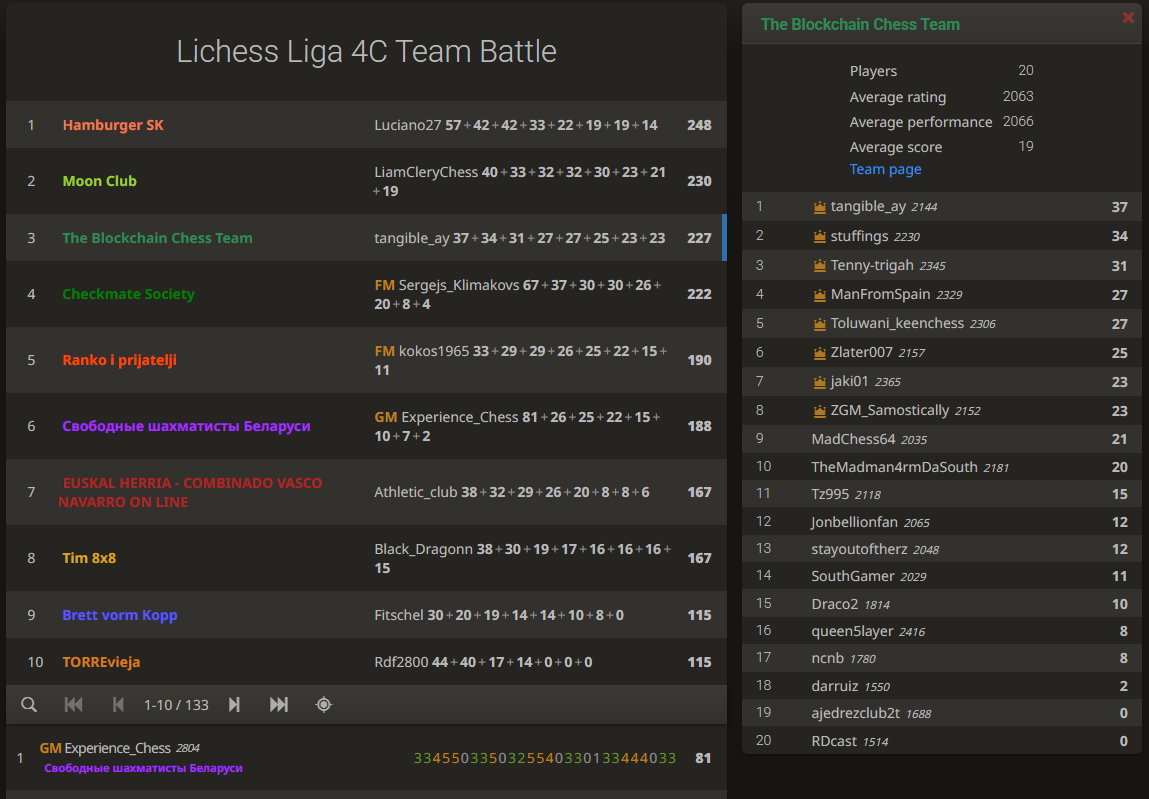
Task: Open the Team page link
Action: pyautogui.click(x=885, y=169)
